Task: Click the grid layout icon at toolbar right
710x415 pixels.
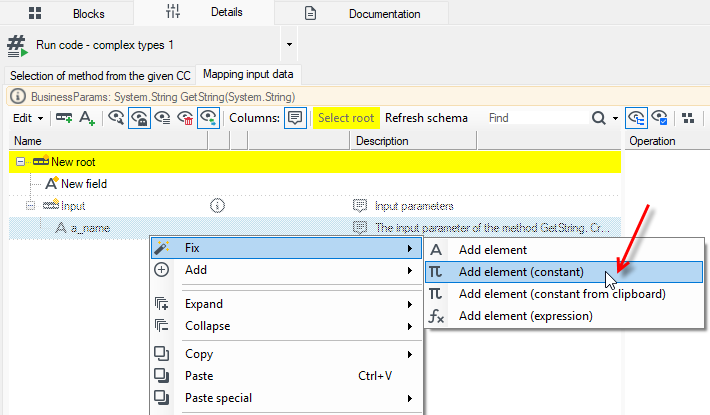Action: [688, 118]
